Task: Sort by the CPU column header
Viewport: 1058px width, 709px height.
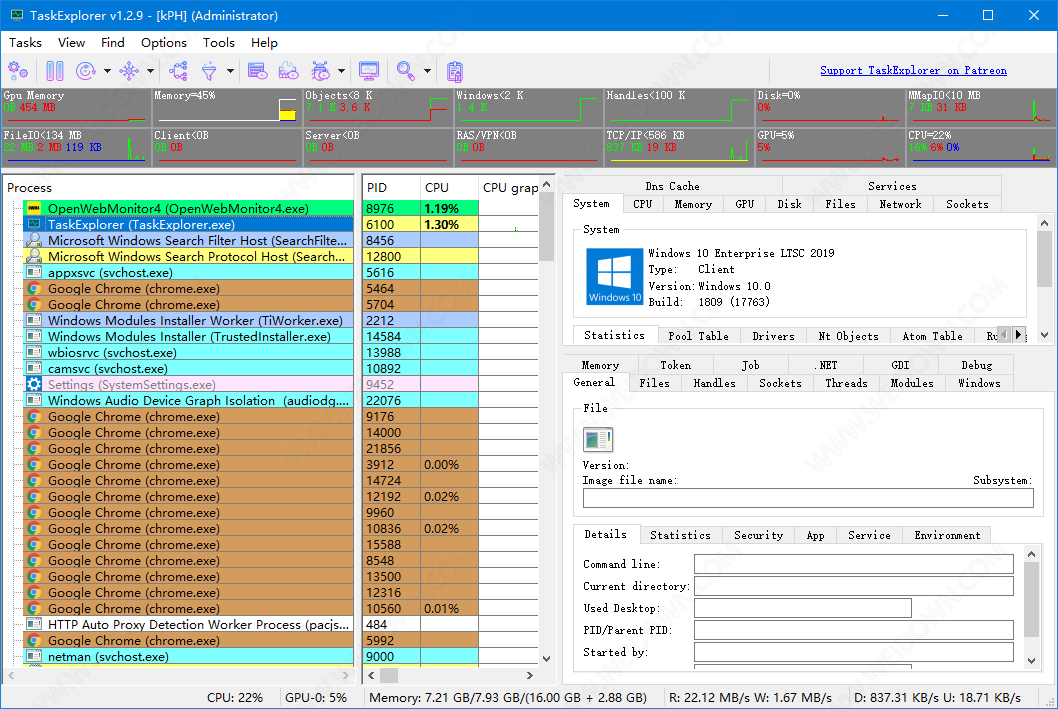Action: [x=449, y=188]
